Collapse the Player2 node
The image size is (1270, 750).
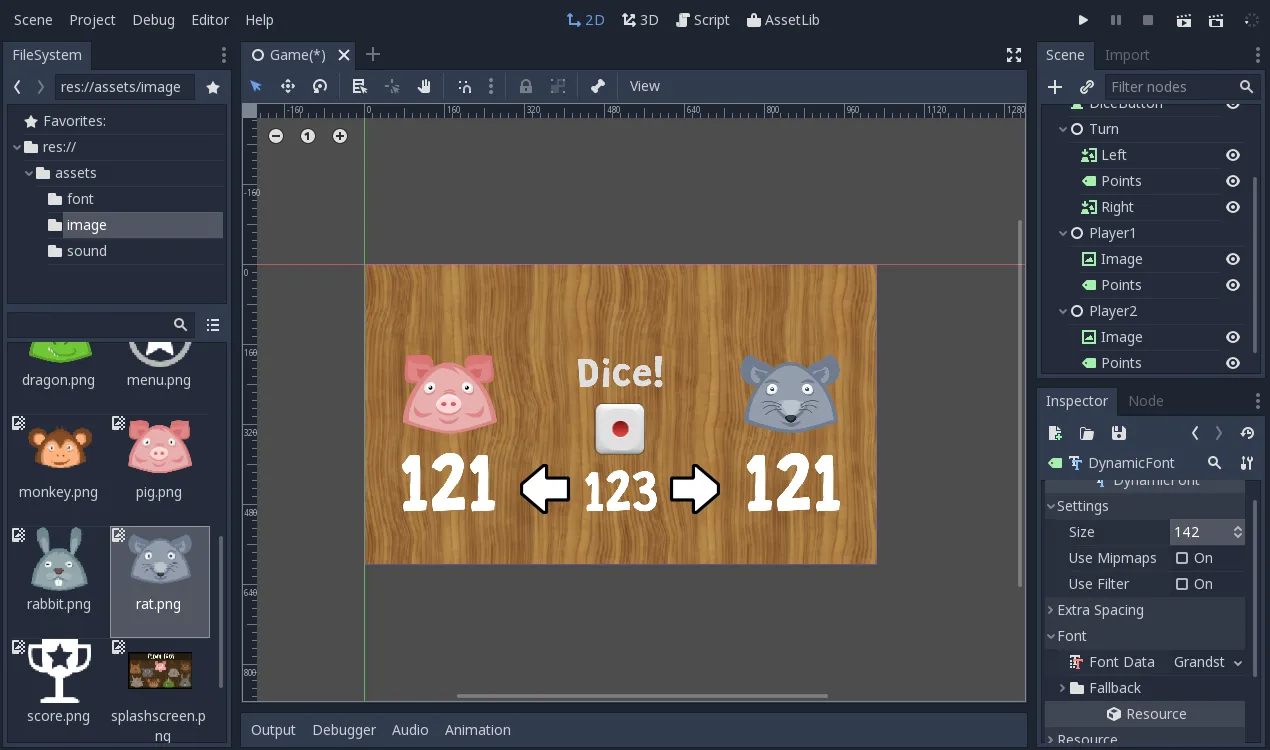tap(1063, 311)
